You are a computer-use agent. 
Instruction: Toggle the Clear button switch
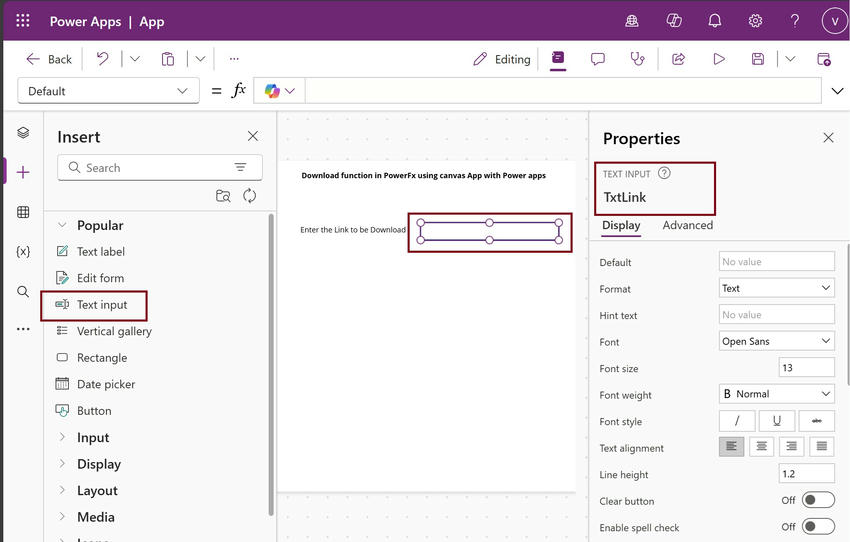tap(818, 500)
